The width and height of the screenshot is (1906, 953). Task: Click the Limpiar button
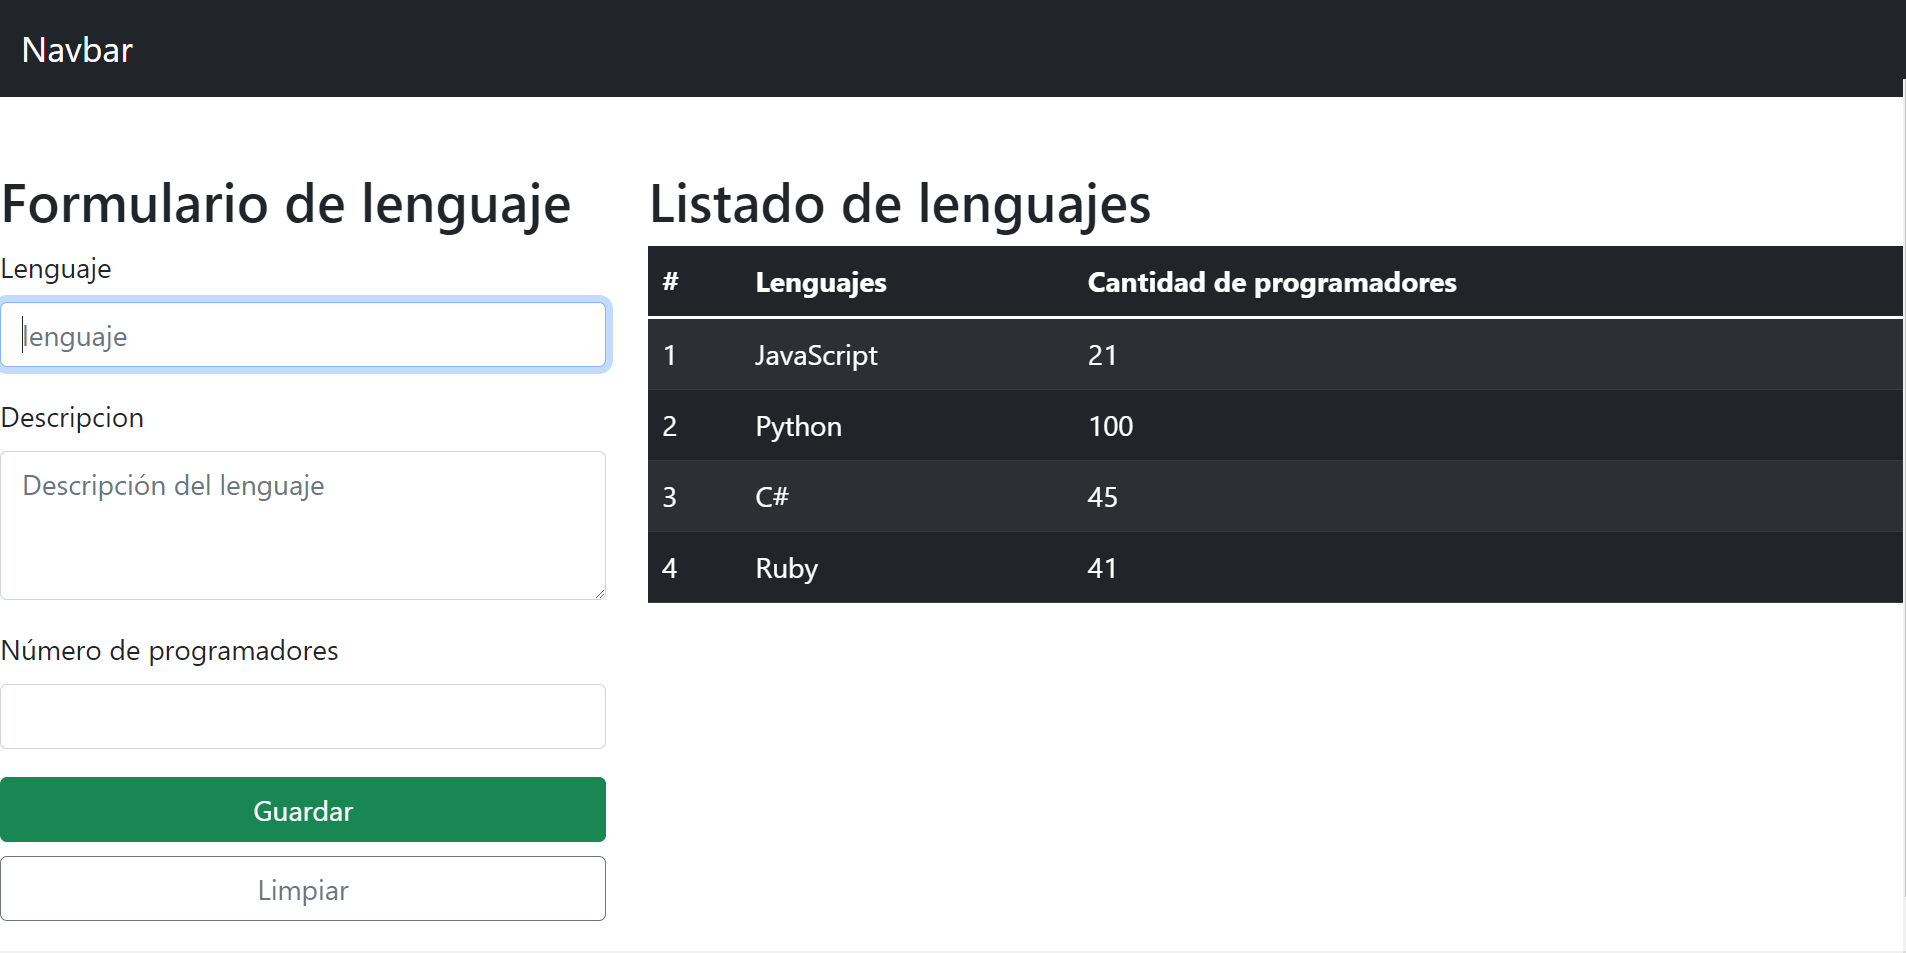pyautogui.click(x=303, y=889)
